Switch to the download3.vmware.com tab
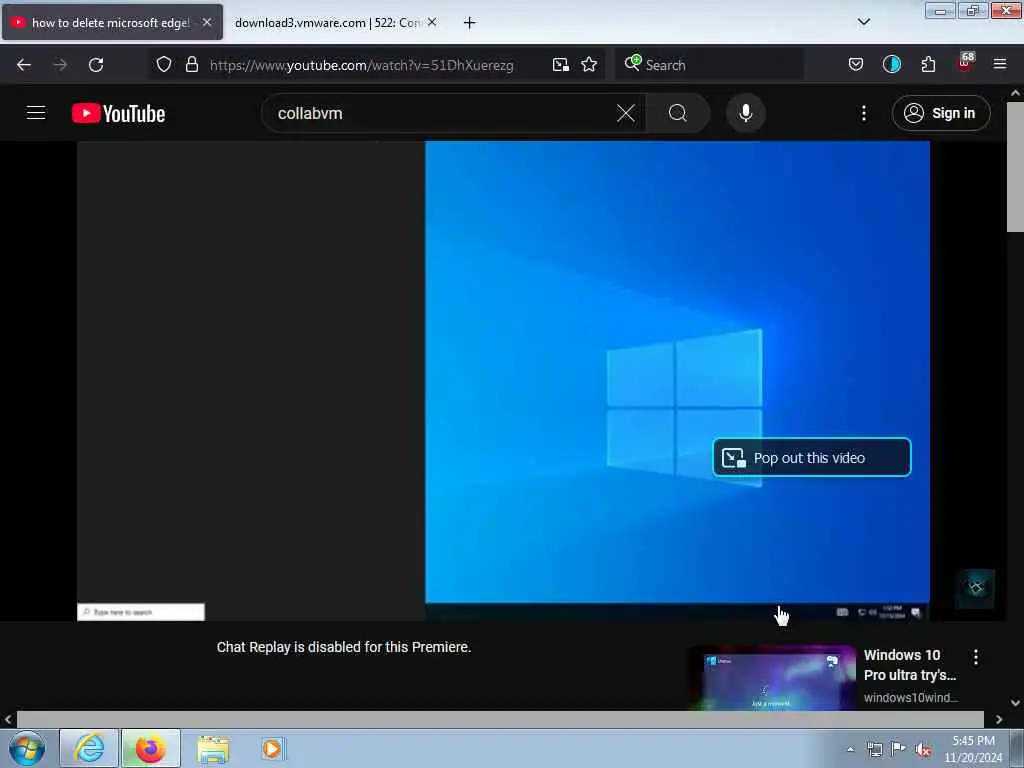 [327, 23]
